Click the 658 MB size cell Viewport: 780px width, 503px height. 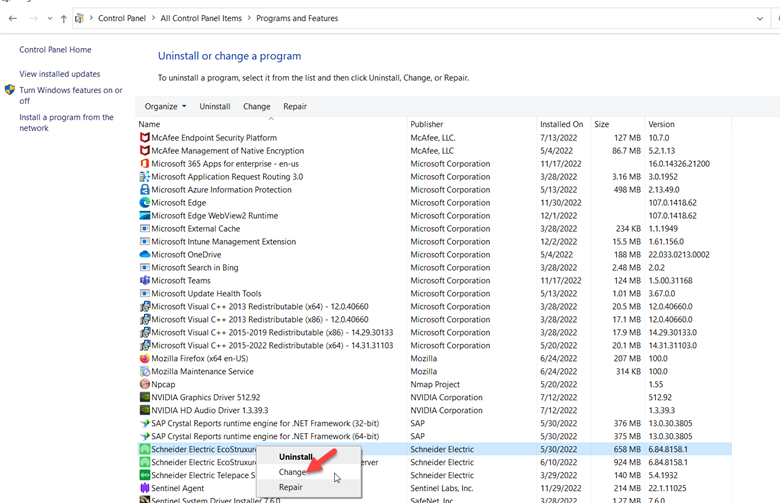point(627,449)
